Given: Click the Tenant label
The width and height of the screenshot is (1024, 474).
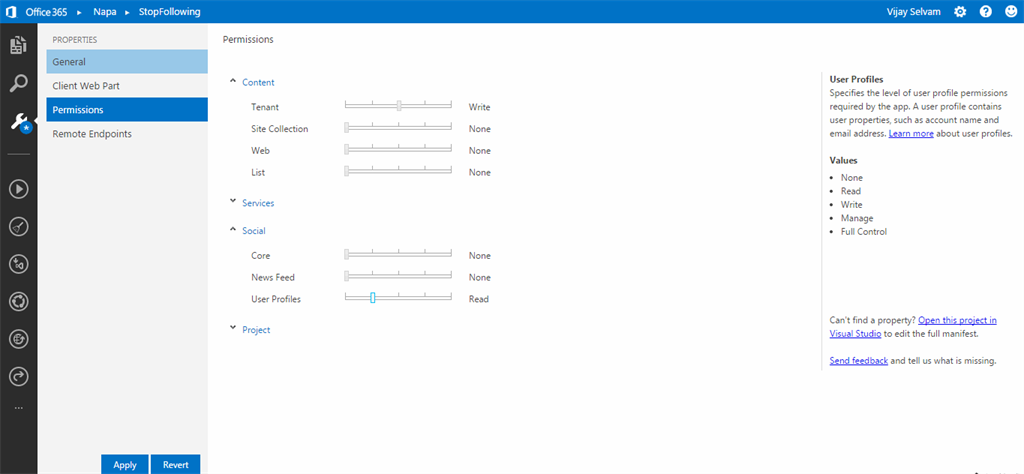Looking at the screenshot, I should (264, 107).
